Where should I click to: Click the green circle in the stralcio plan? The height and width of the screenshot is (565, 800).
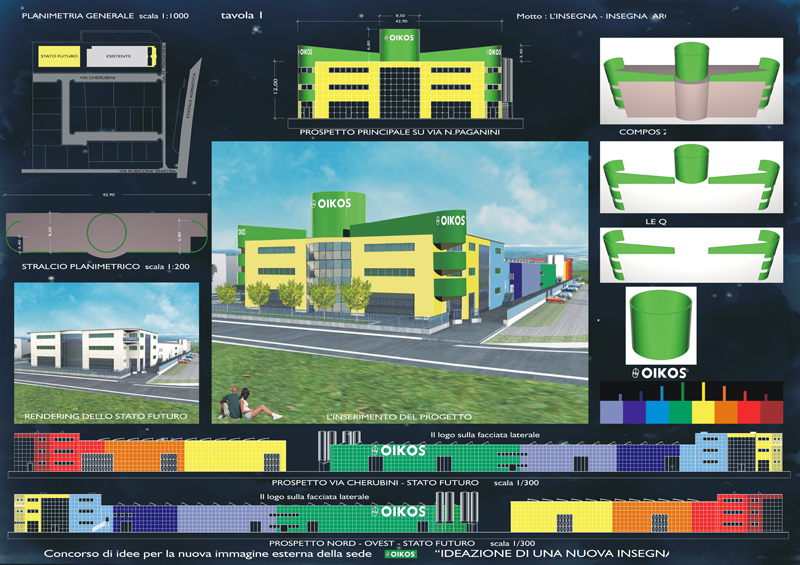click(107, 233)
